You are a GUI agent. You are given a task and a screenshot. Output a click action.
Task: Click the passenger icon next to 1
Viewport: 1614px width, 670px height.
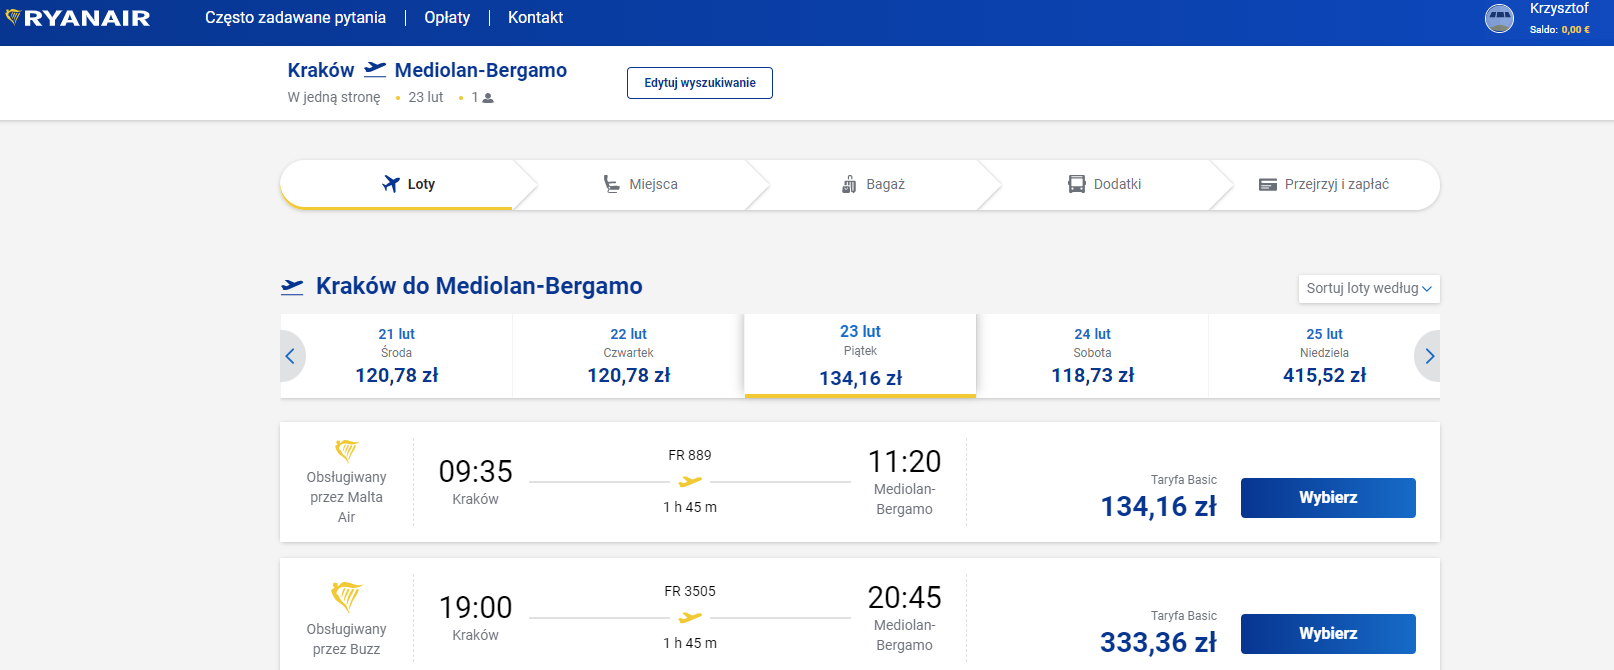pyautogui.click(x=488, y=98)
